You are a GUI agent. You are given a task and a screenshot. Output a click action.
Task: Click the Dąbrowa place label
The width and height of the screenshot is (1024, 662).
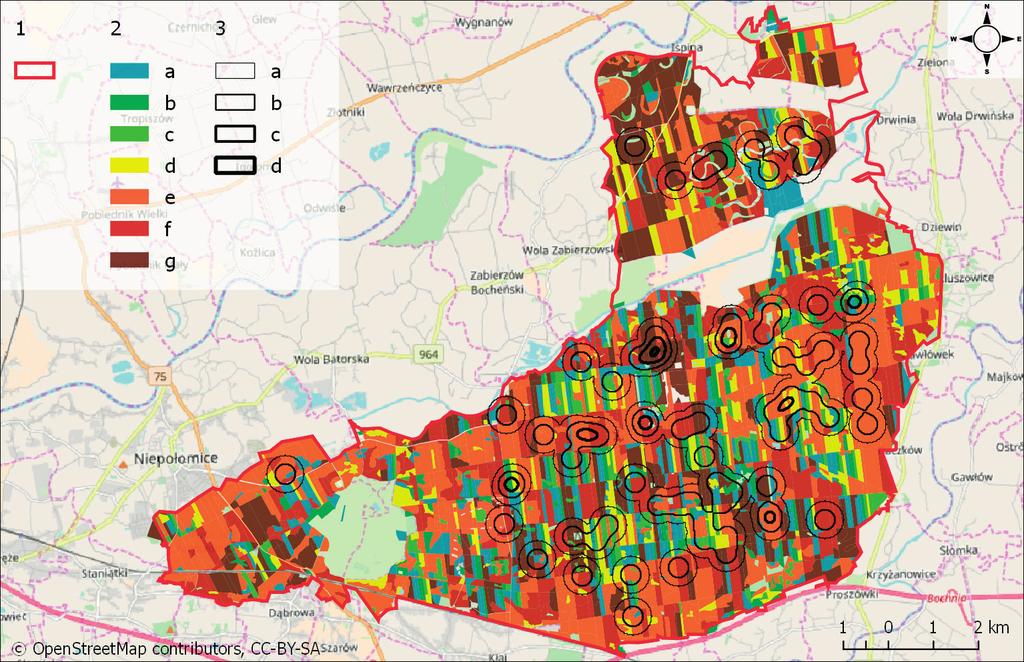tap(291, 613)
